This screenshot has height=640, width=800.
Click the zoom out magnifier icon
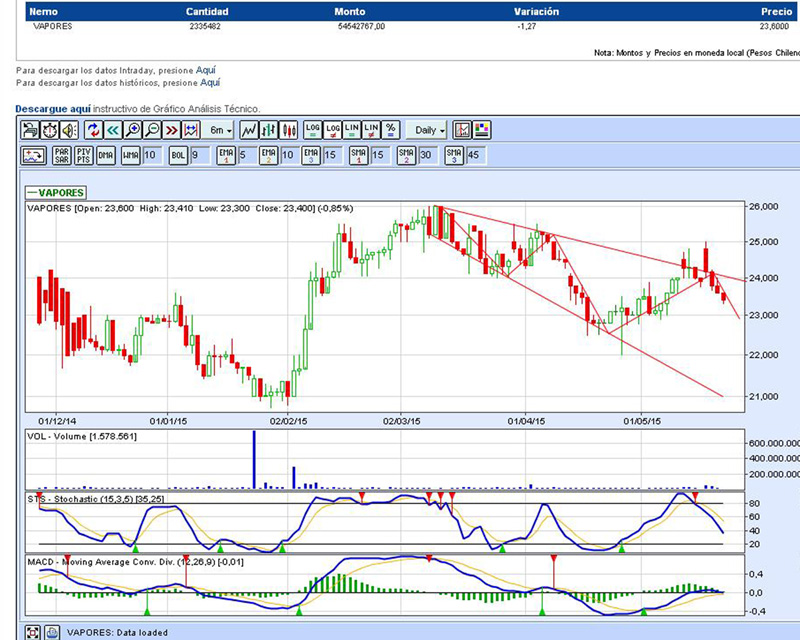coord(152,130)
